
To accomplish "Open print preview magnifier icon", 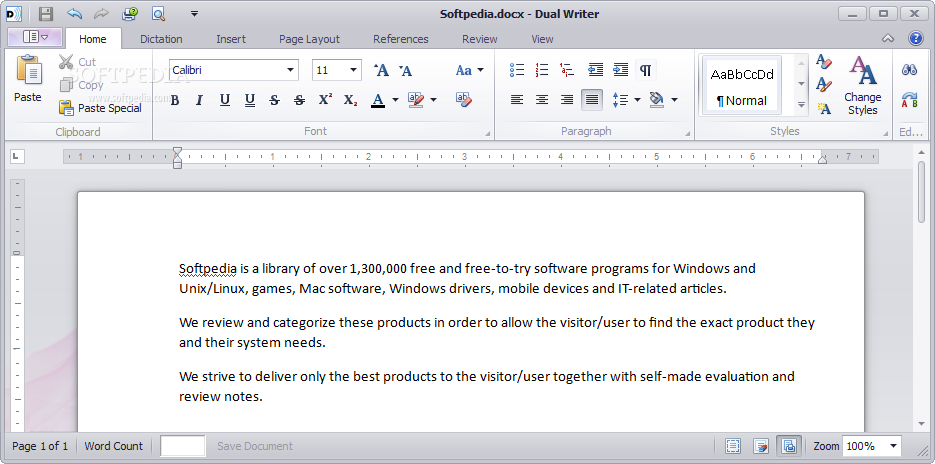I will point(158,14).
